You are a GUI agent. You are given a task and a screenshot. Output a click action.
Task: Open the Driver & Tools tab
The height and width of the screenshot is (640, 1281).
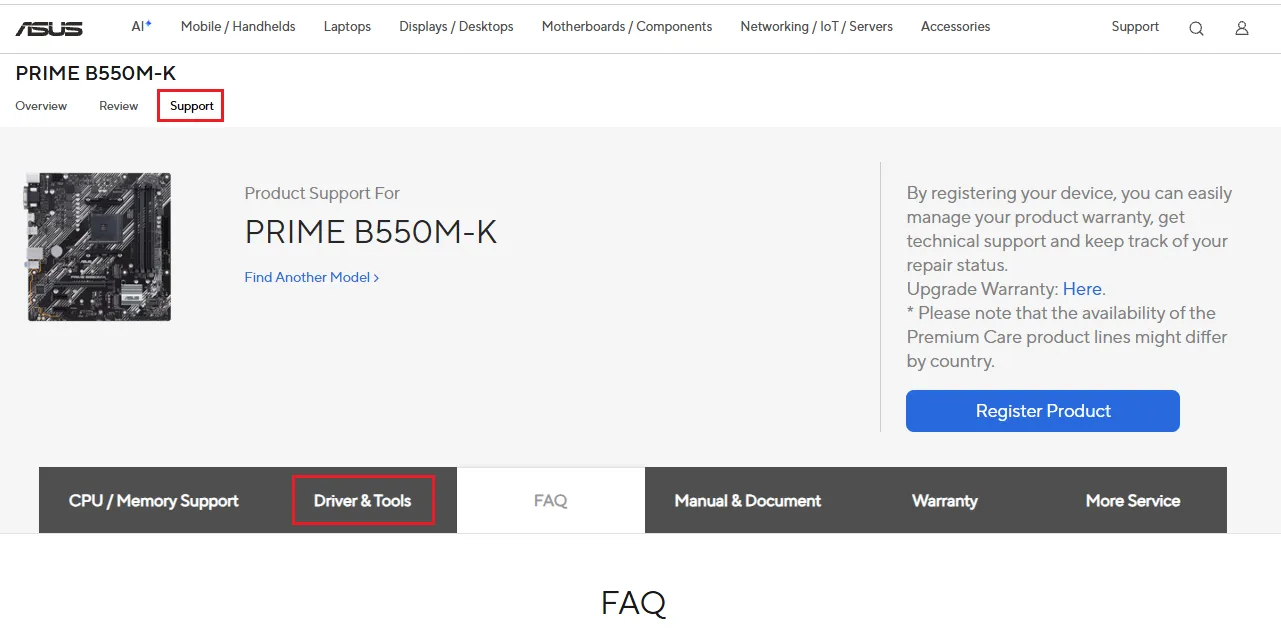point(363,500)
